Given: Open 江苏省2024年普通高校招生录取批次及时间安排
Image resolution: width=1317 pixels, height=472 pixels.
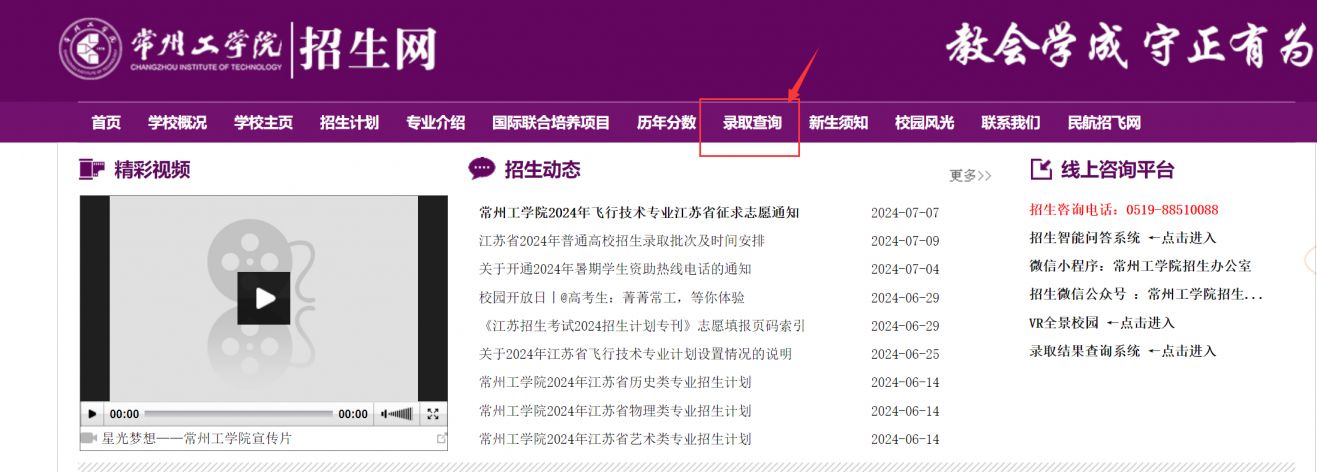Looking at the screenshot, I should [x=622, y=241].
